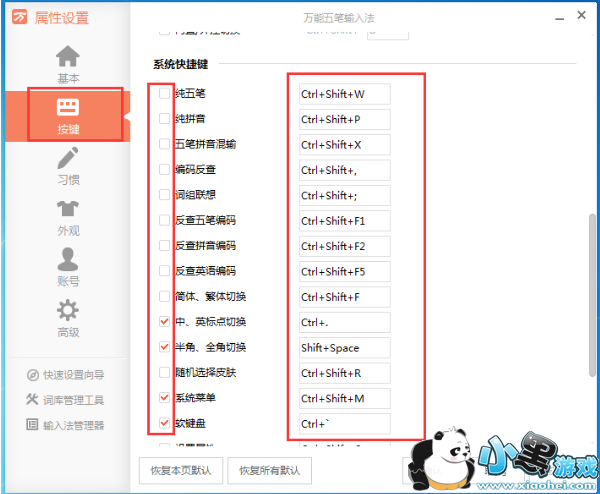
Task: Click the tools icon next to 词库管理工具
Action: click(x=32, y=399)
